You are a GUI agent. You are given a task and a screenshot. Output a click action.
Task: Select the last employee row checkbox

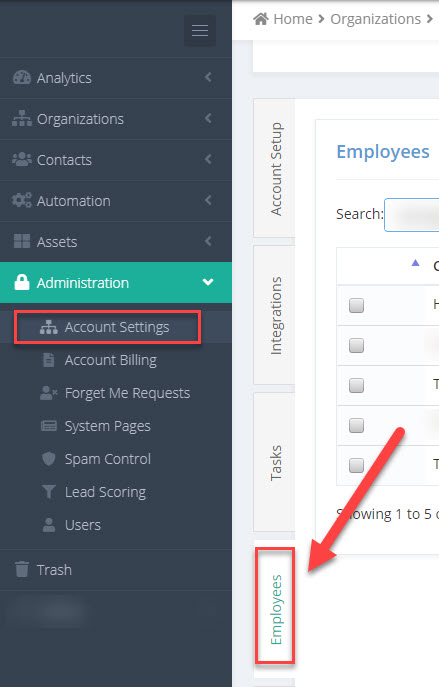[357, 465]
